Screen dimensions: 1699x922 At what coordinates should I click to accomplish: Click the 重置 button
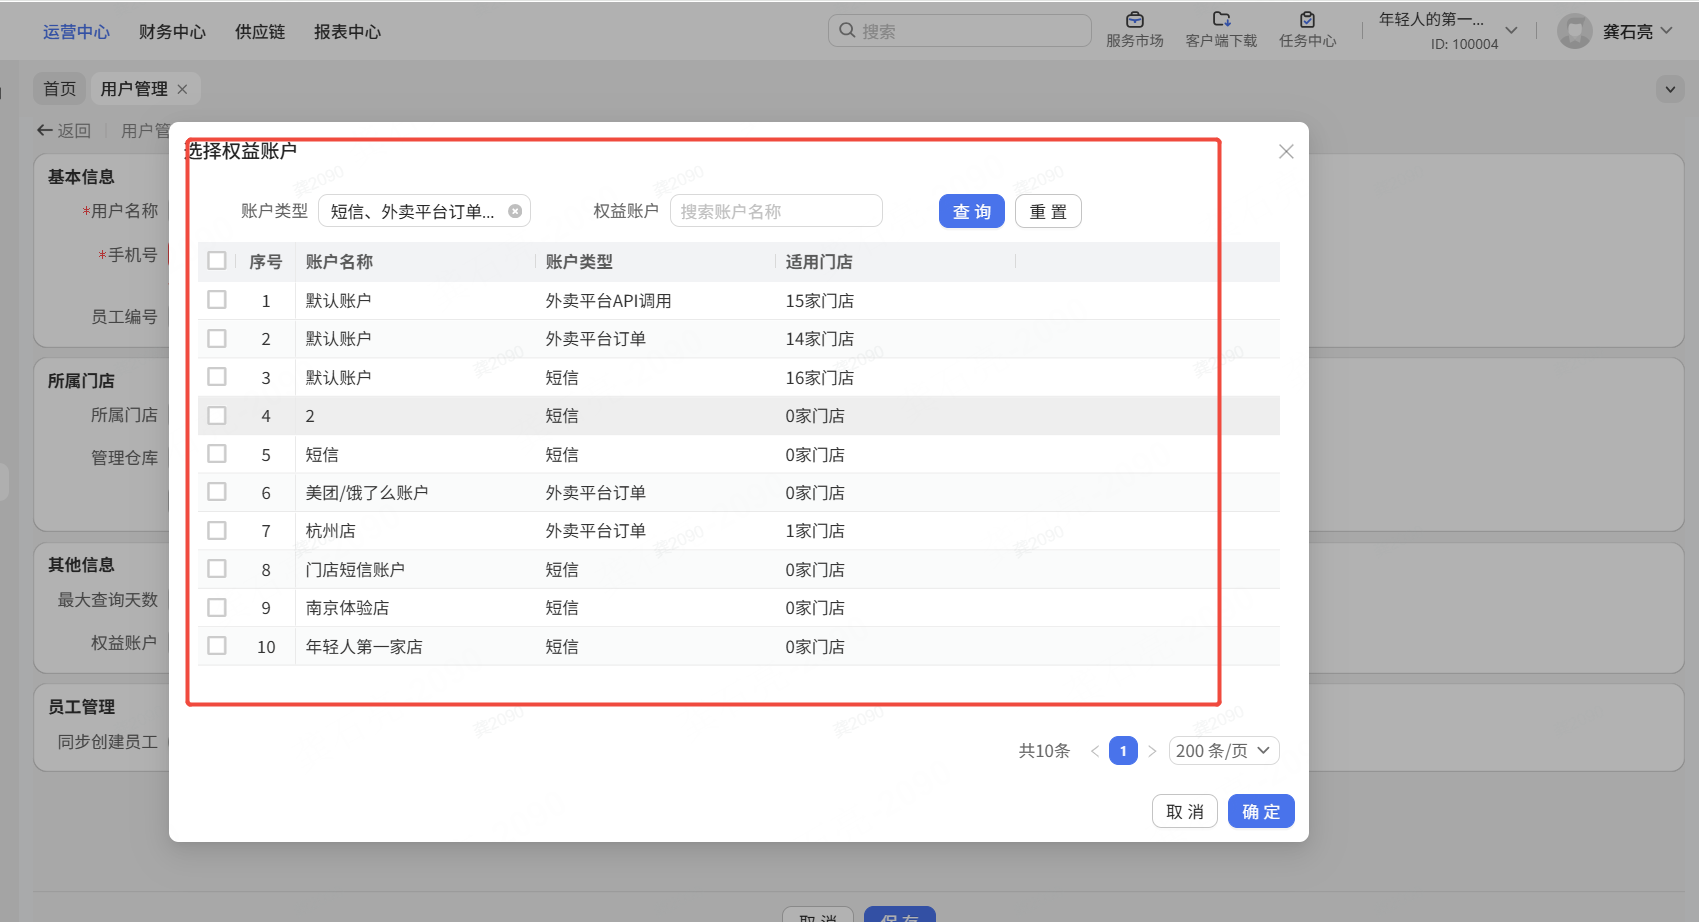point(1048,211)
